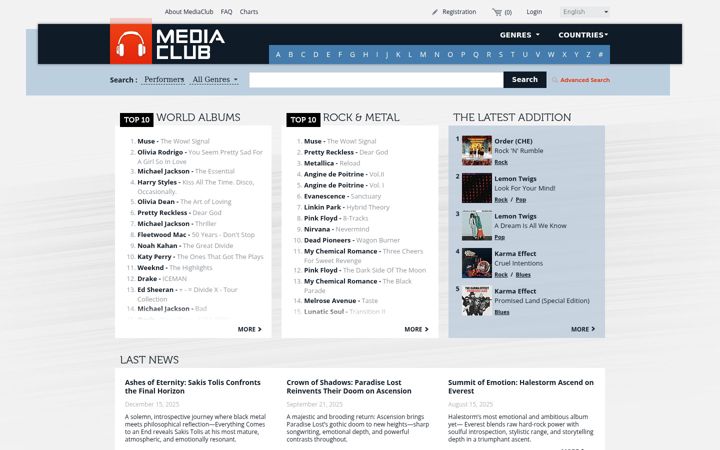Screen dimensions: 720x450
Task: Open Katy Perry album entry
Action: pyautogui.click(x=200, y=257)
